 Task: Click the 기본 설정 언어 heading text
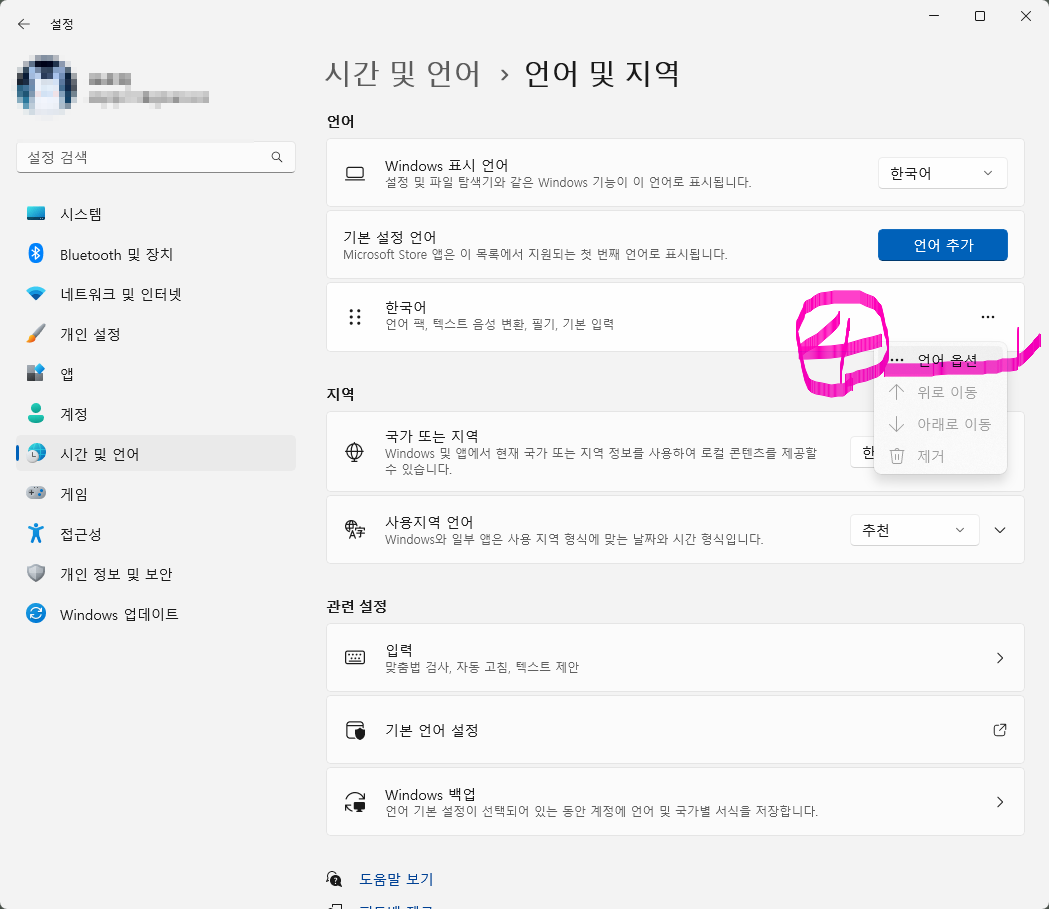(x=389, y=237)
